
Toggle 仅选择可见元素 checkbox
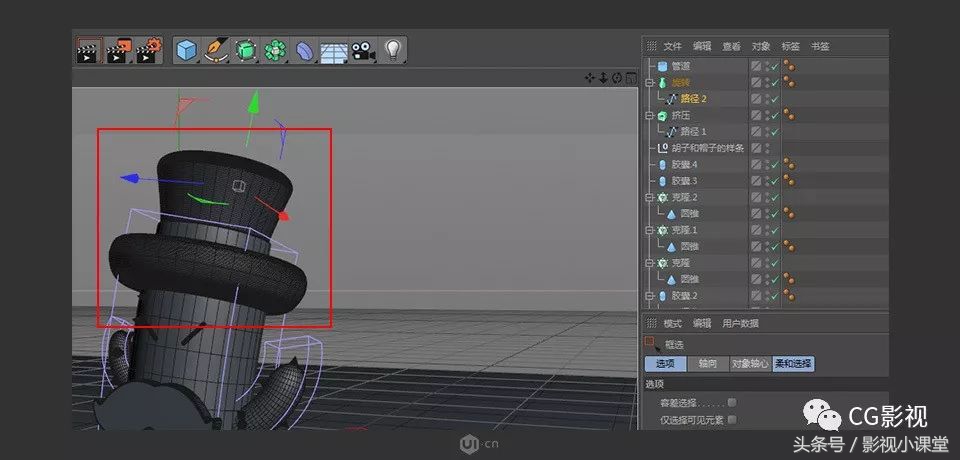coord(732,420)
